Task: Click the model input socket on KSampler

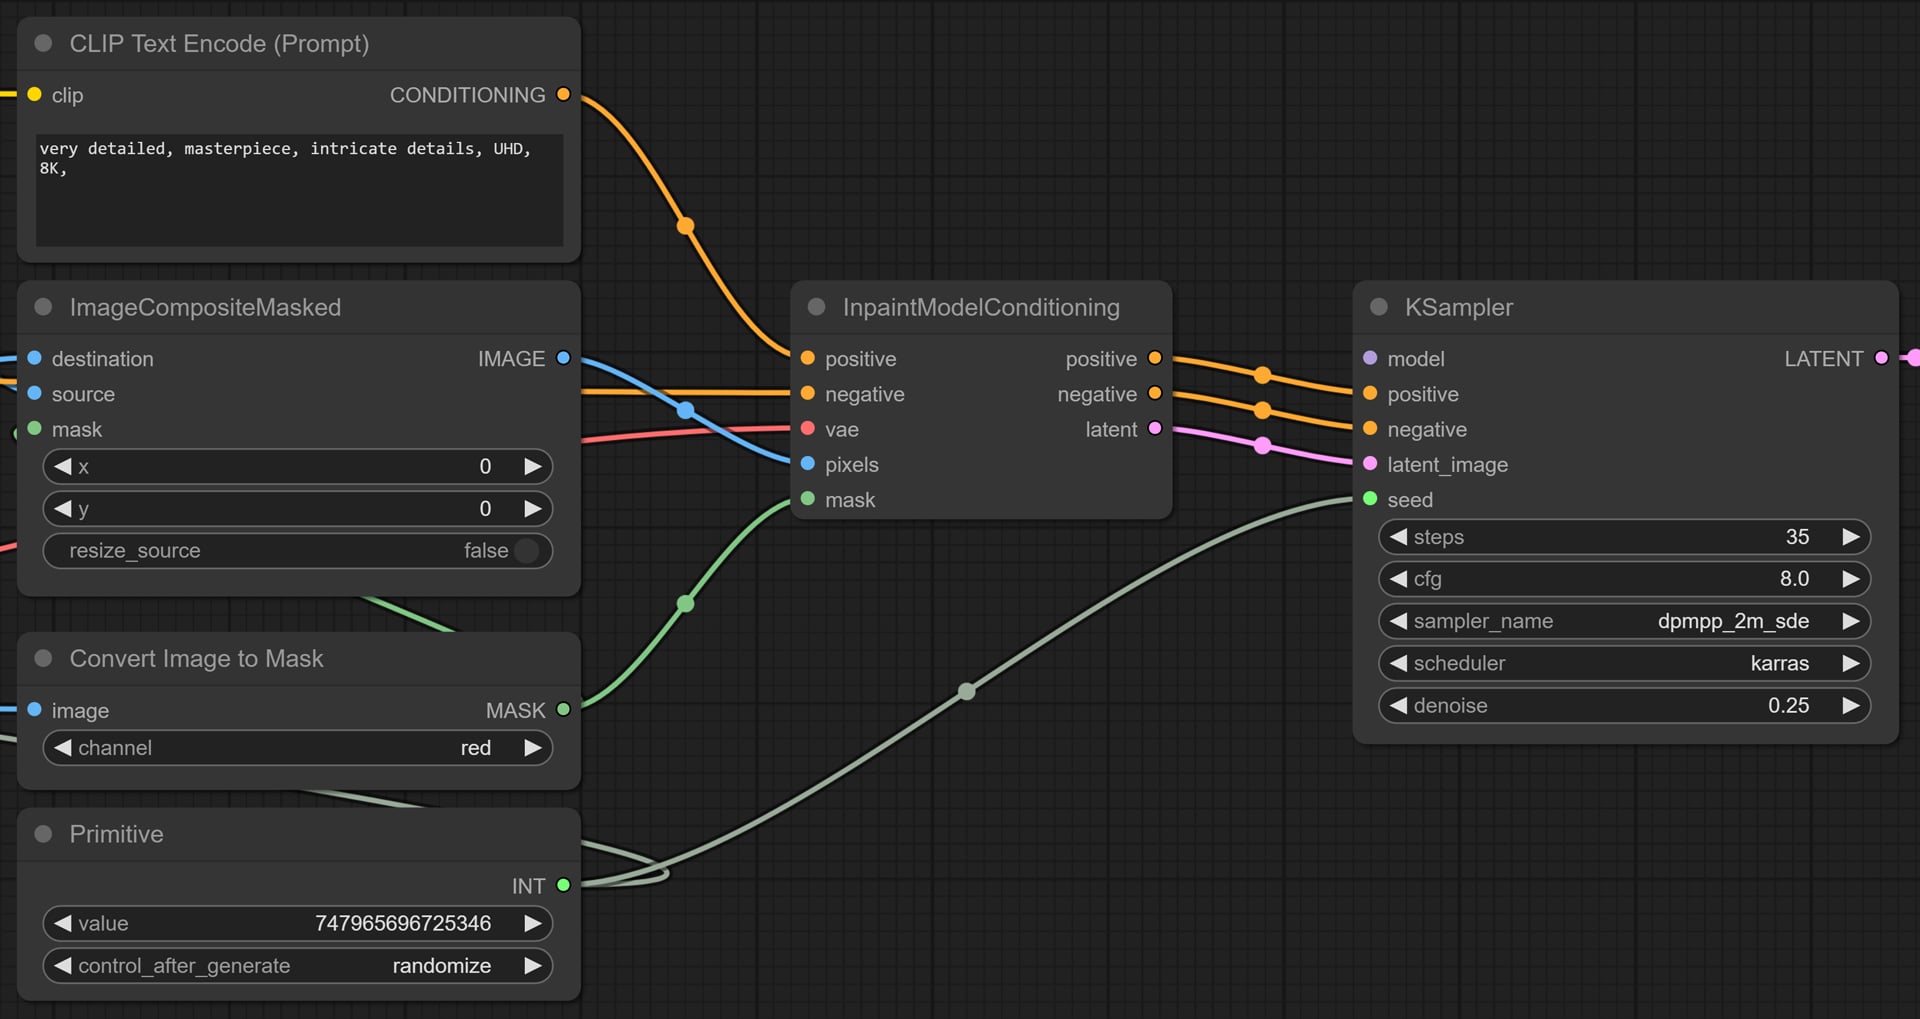Action: click(x=1370, y=358)
